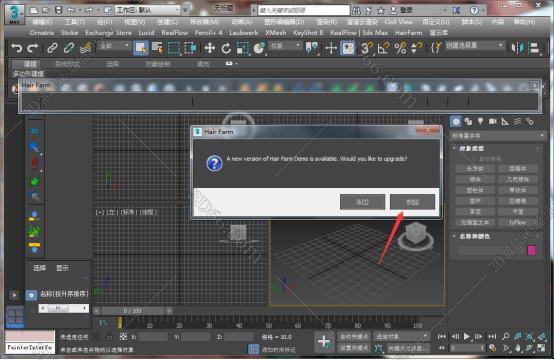
Task: Toggle the Window/Crossing selection icon
Action: [190, 48]
